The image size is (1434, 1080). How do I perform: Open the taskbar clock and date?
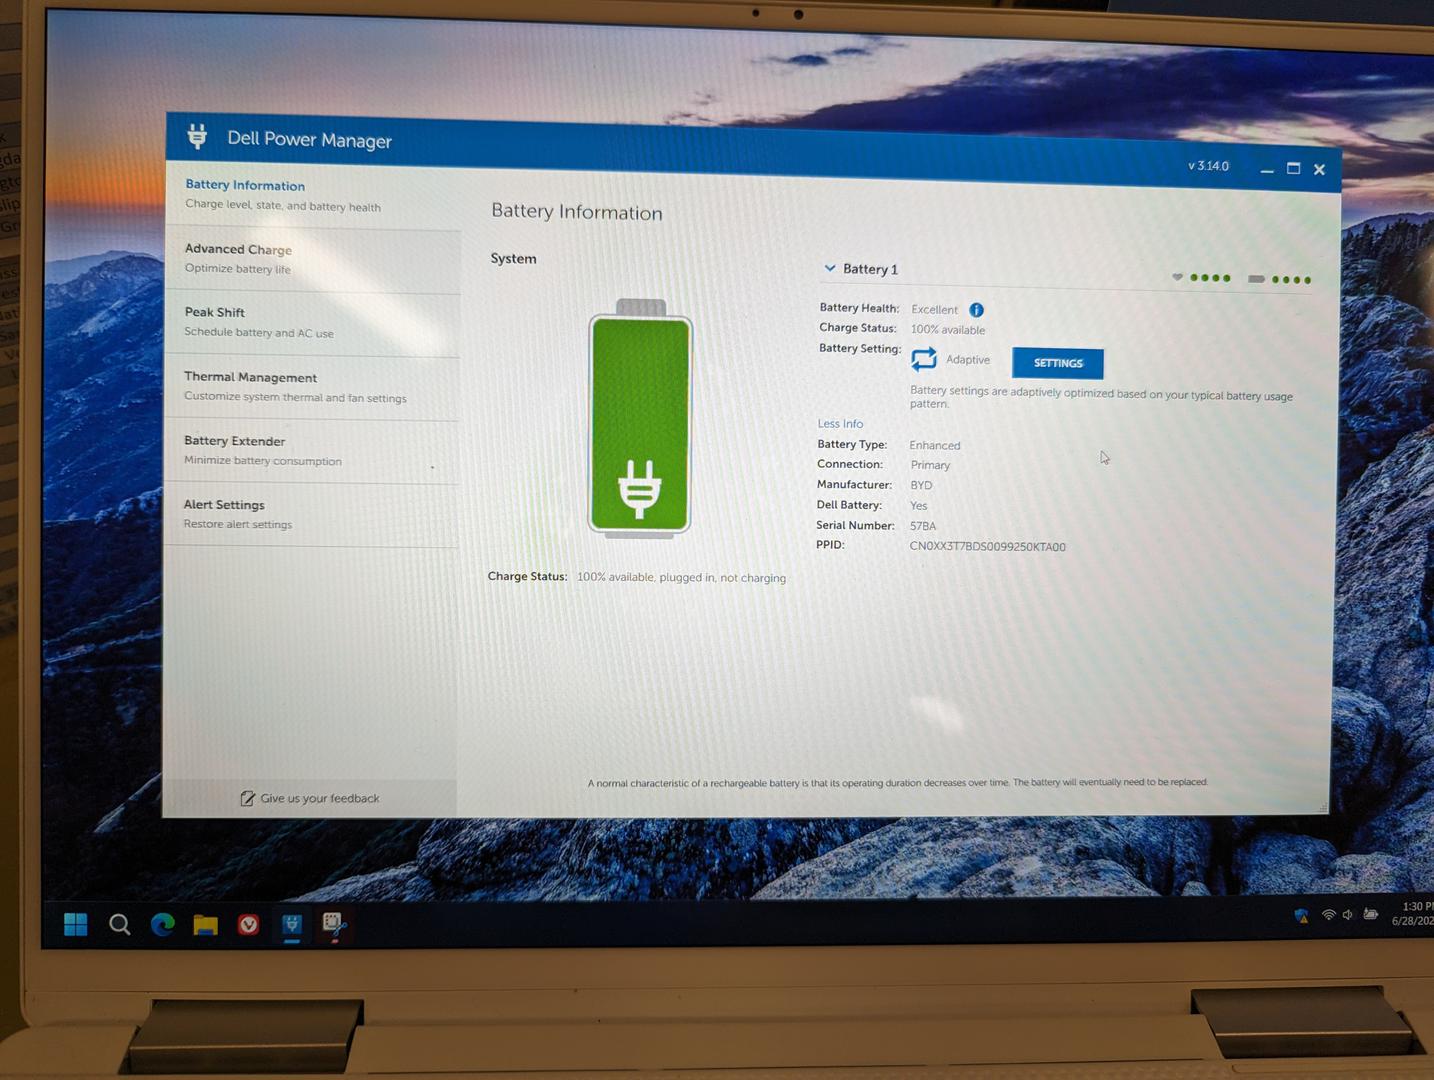1412,914
